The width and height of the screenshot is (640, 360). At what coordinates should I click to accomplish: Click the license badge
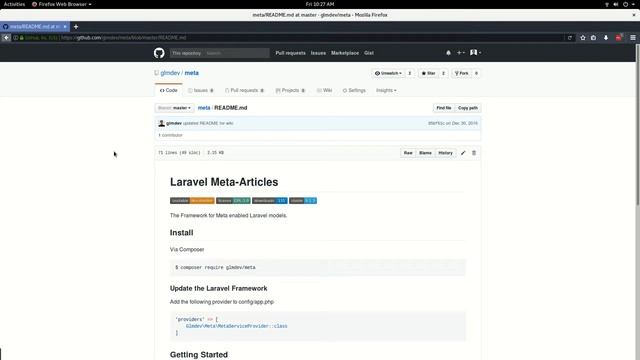click(x=233, y=200)
